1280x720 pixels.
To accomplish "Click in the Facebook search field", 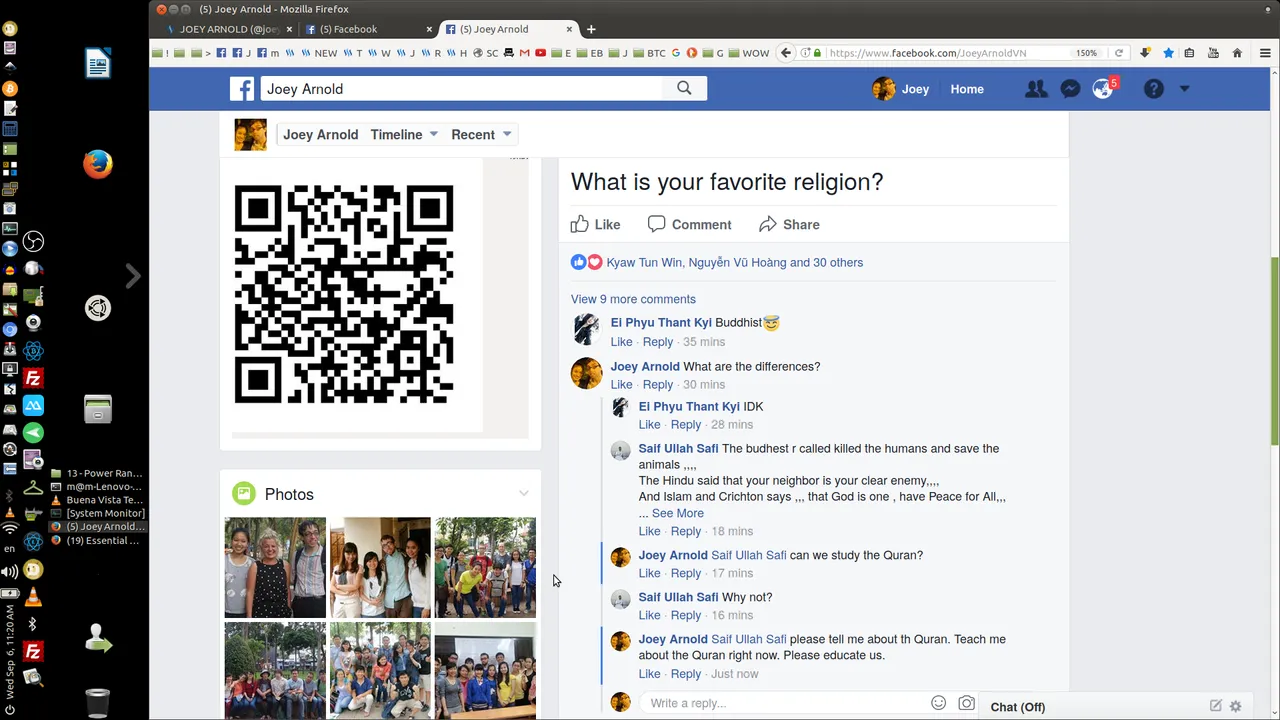I will click(x=462, y=88).
